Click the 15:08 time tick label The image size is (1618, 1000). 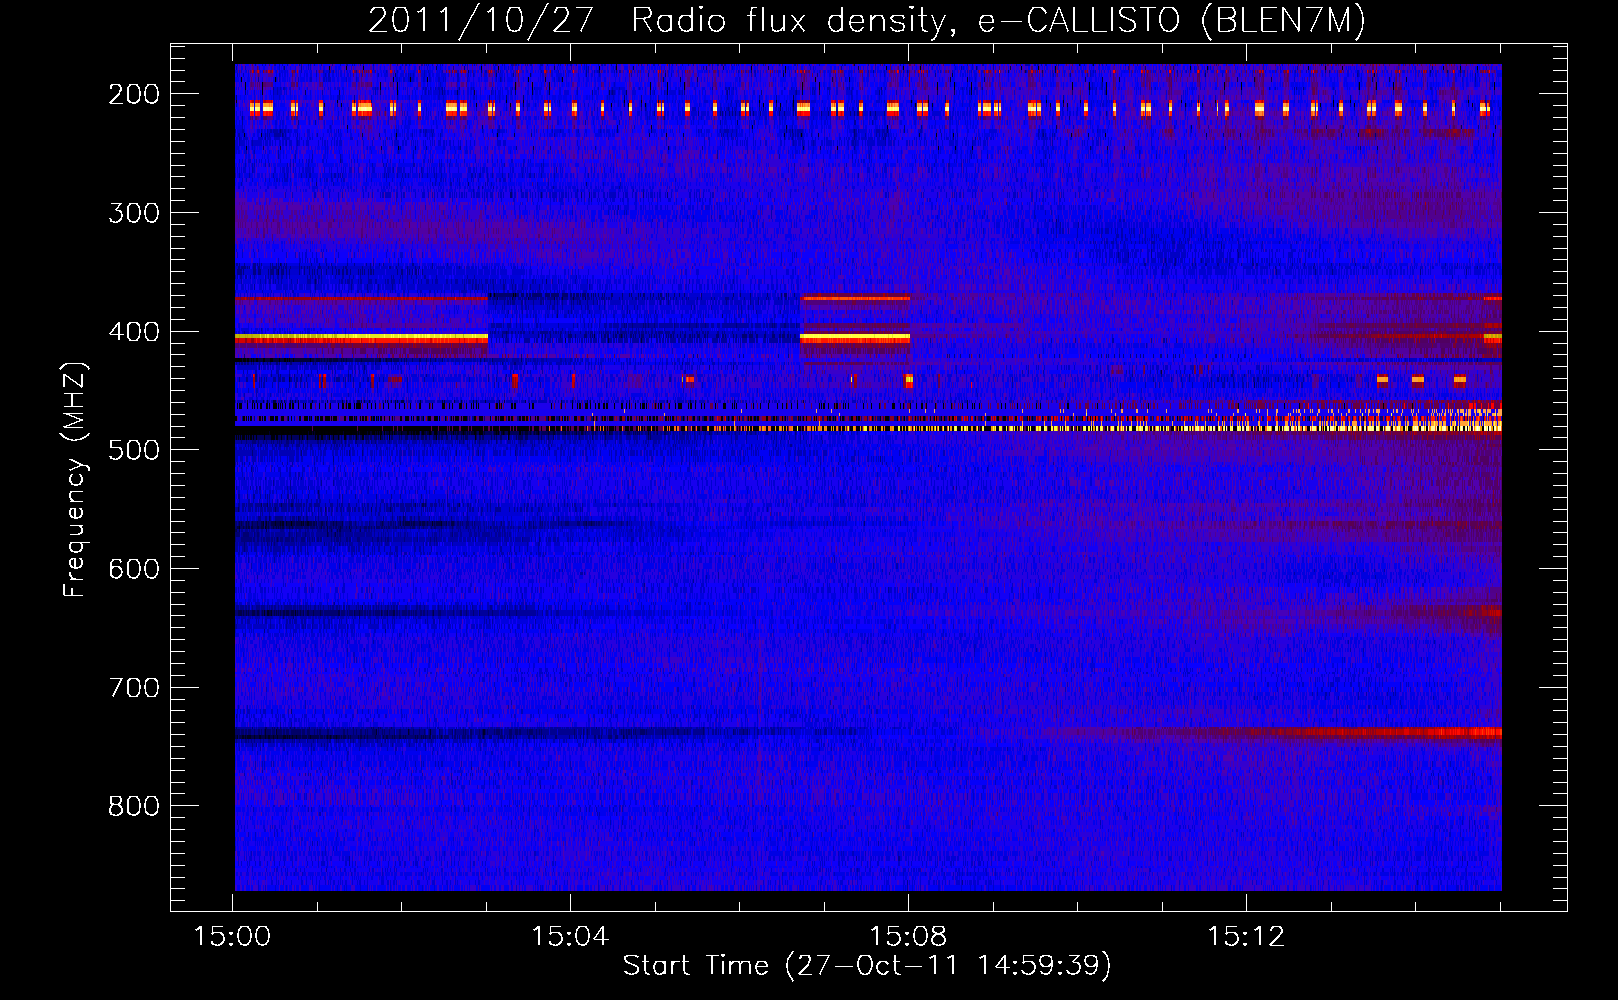click(x=908, y=937)
